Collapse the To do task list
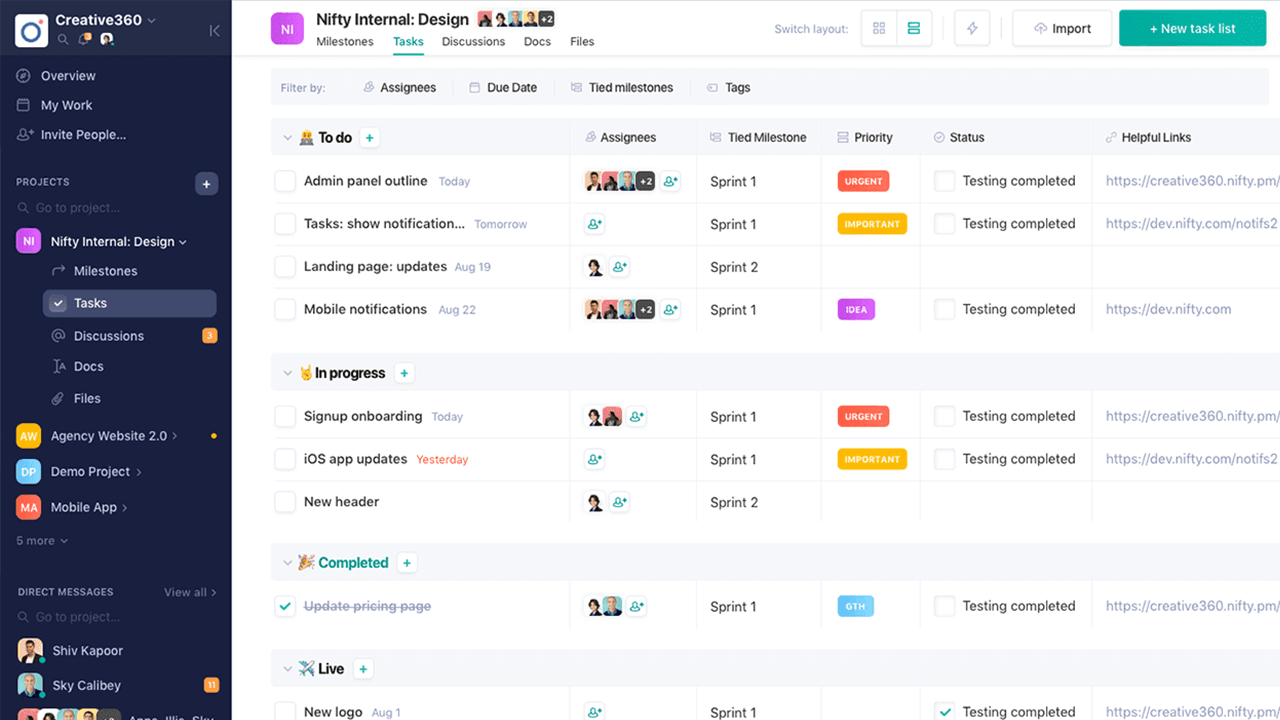 click(287, 138)
